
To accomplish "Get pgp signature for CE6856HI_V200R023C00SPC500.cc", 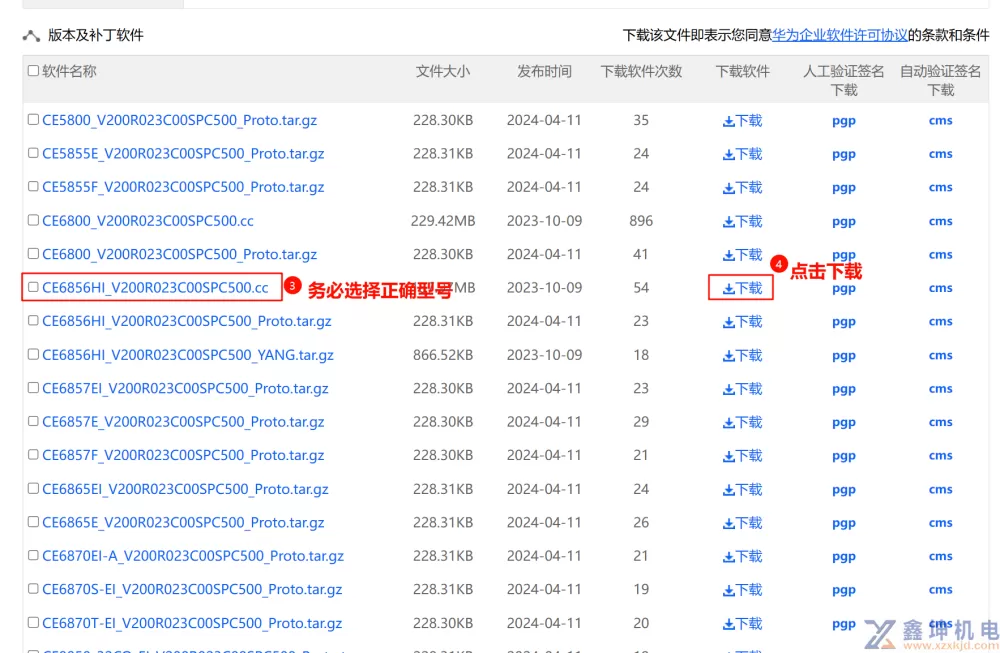I will [844, 289].
